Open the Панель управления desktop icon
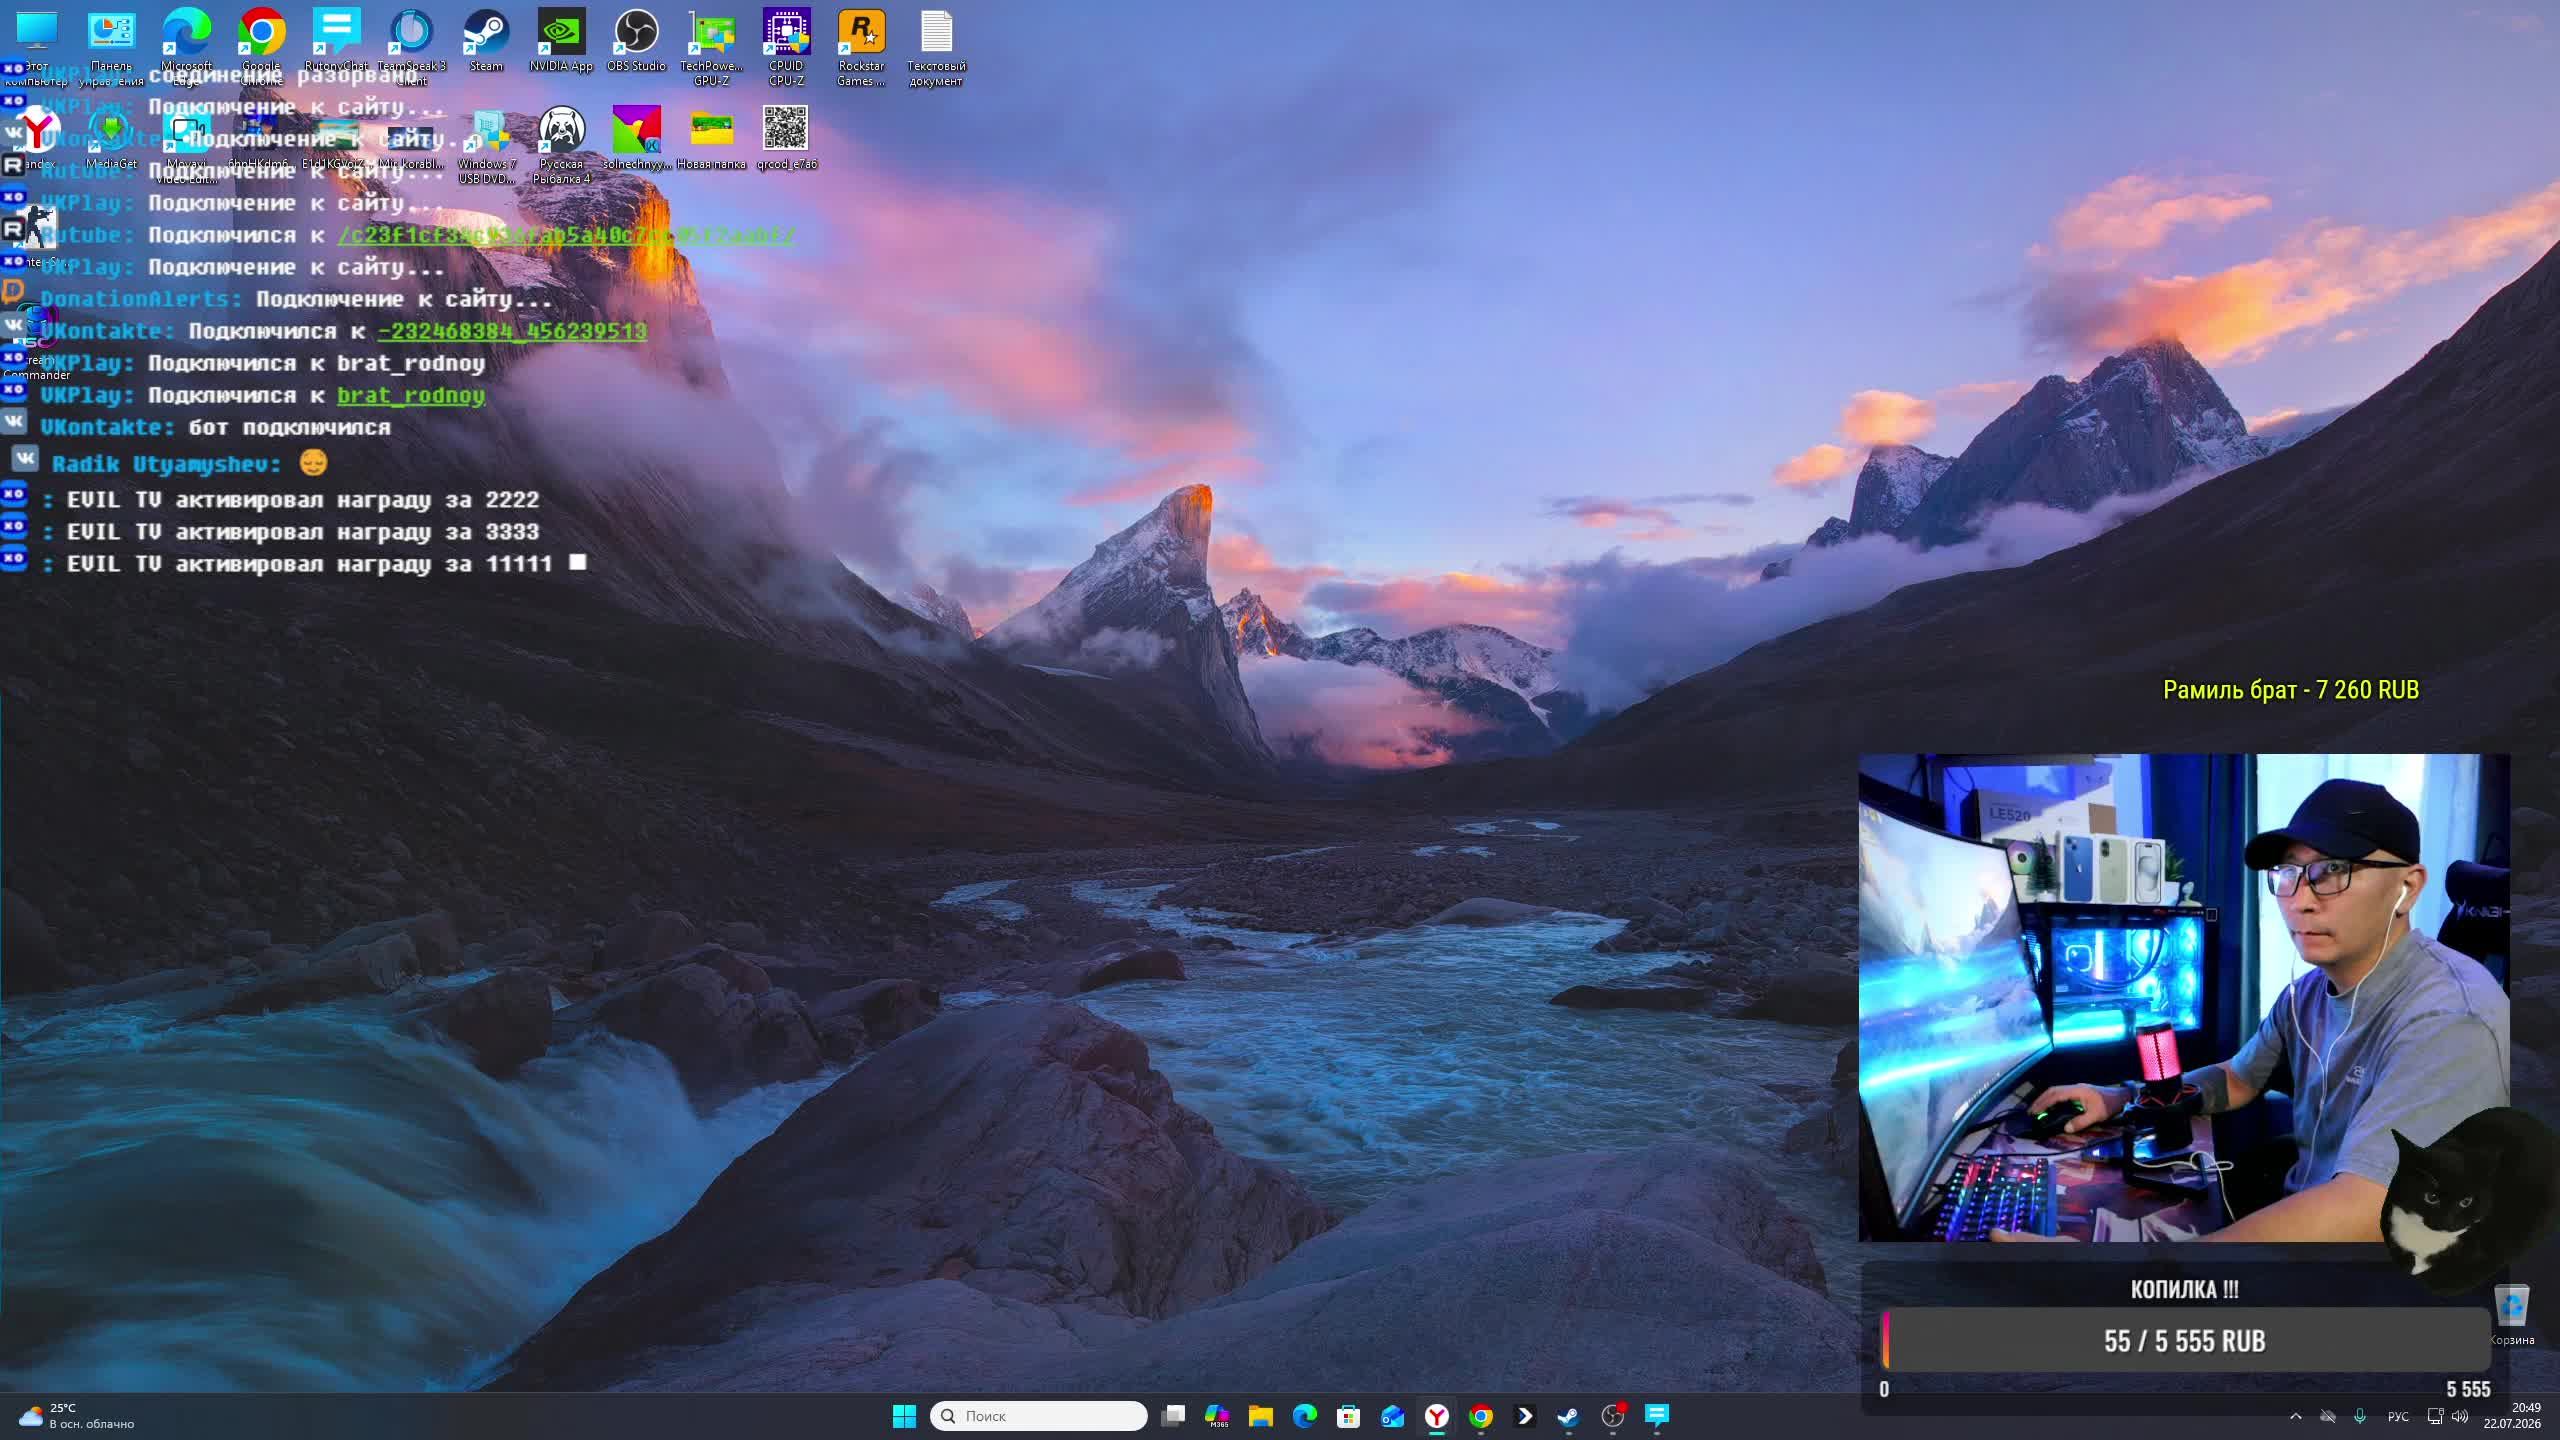2560x1440 pixels. coord(111,46)
